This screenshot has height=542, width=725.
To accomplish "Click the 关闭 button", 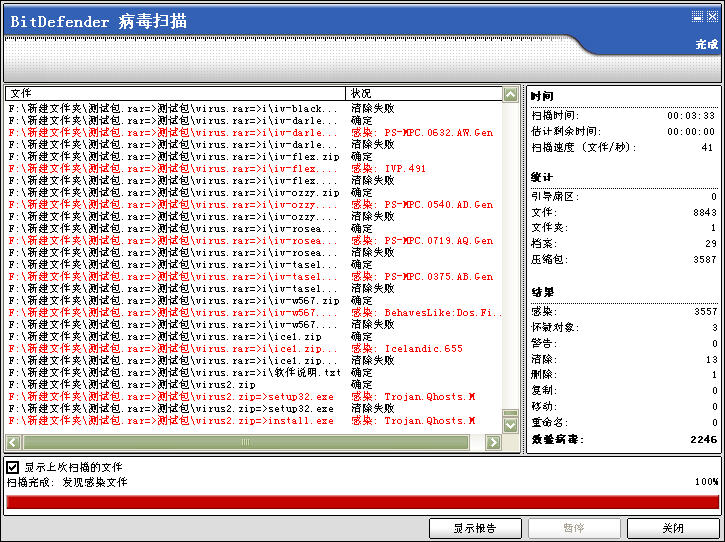I will 673,528.
